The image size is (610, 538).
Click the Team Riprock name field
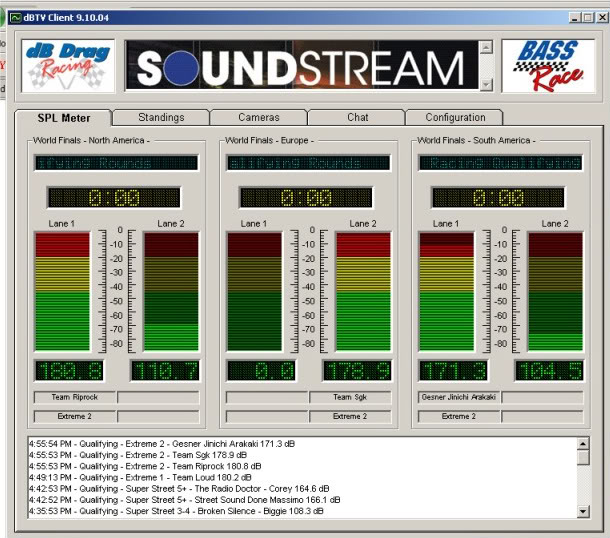[75, 397]
